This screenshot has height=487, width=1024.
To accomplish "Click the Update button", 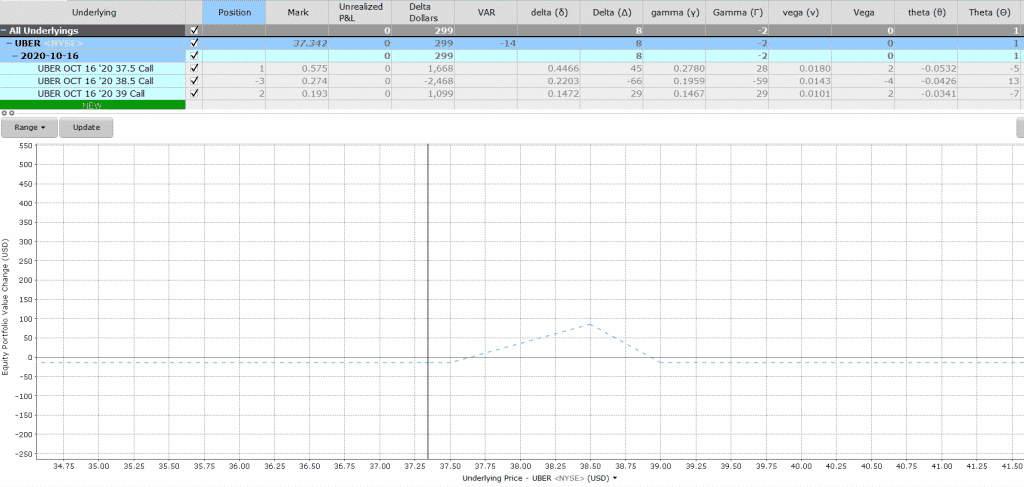I will tap(86, 128).
